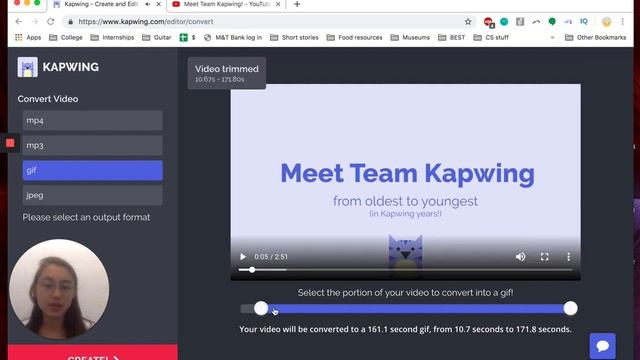Click the red recording stop indicator
The image size is (640, 360).
[10, 143]
